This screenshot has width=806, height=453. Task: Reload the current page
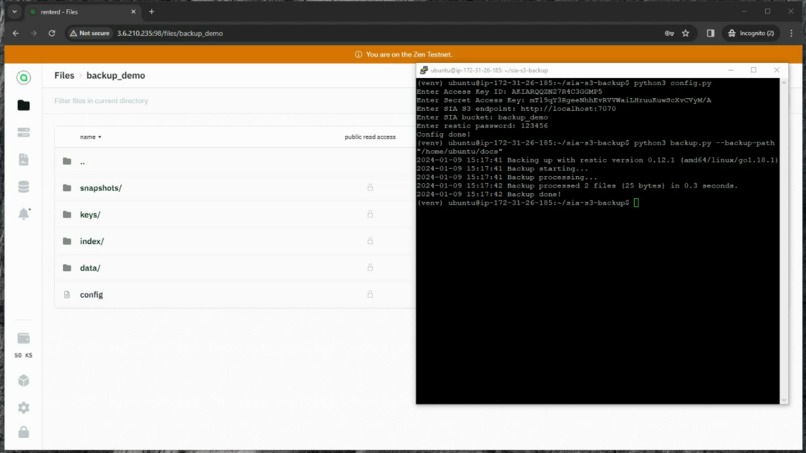[52, 33]
